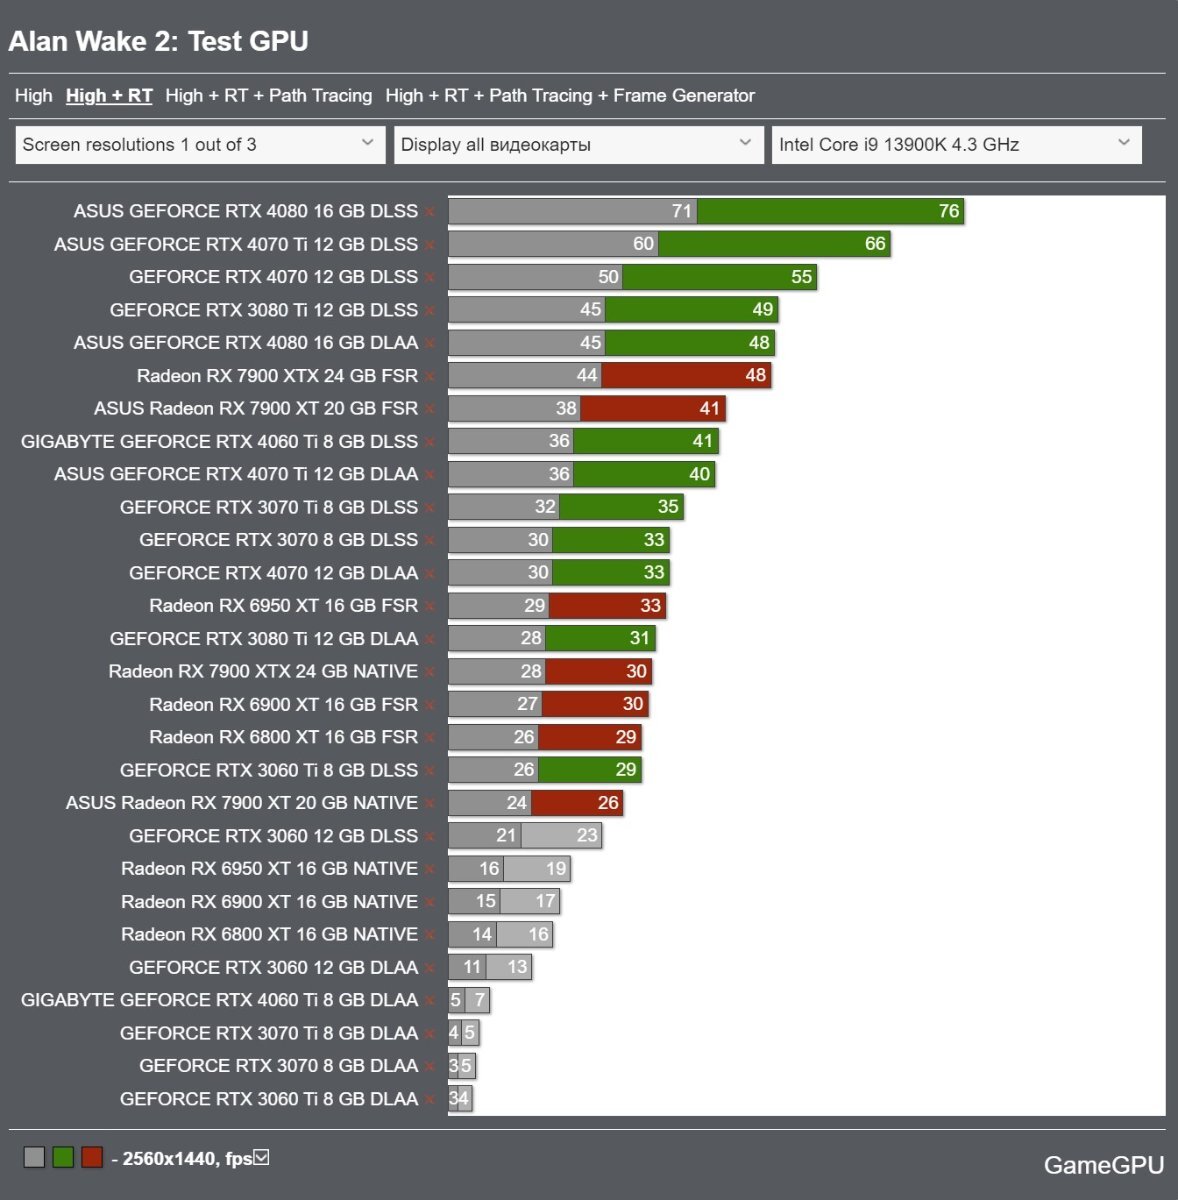
Task: Remove GEFORCE RTX 3060 12 GB DLAA via red x
Action: pos(430,969)
